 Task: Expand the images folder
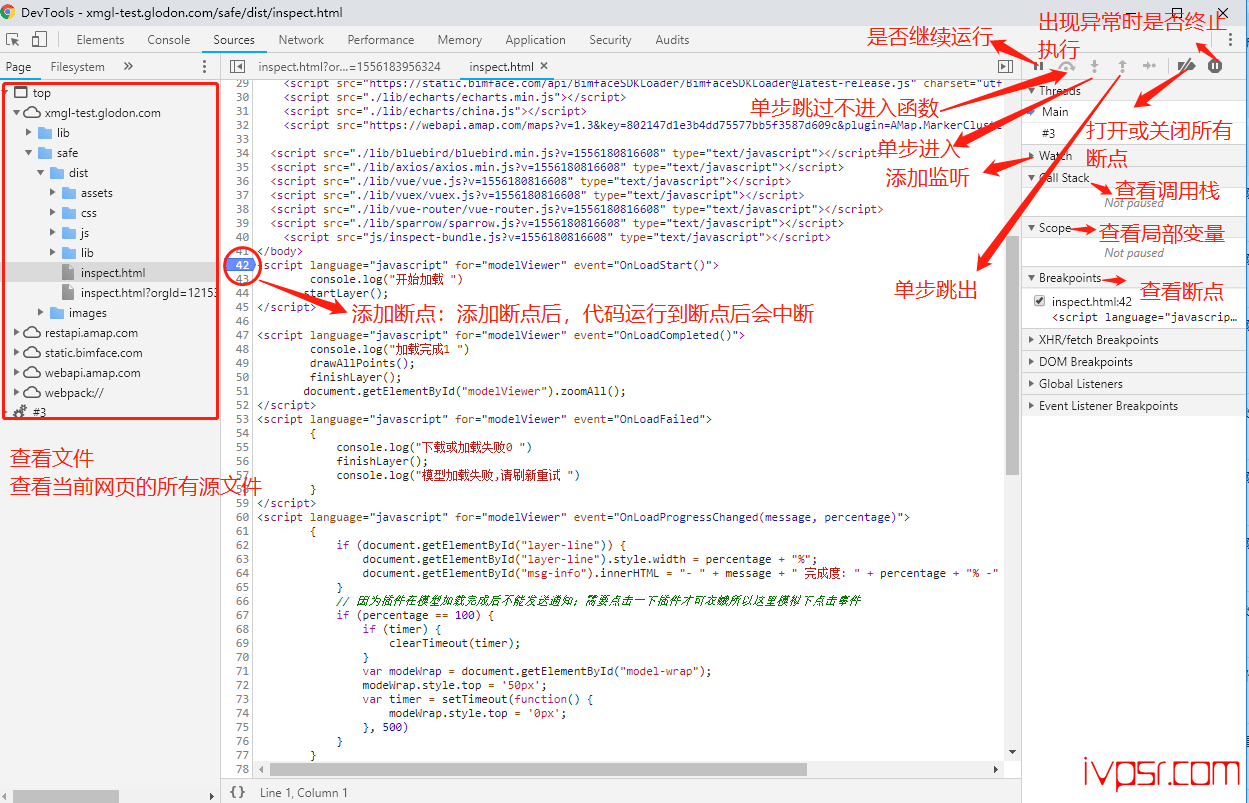(x=41, y=313)
